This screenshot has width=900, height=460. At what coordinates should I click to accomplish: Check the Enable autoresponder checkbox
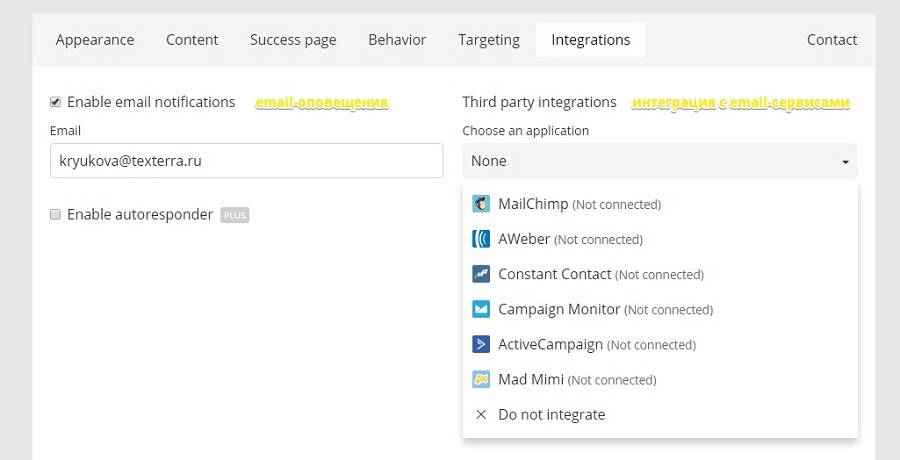[55, 215]
